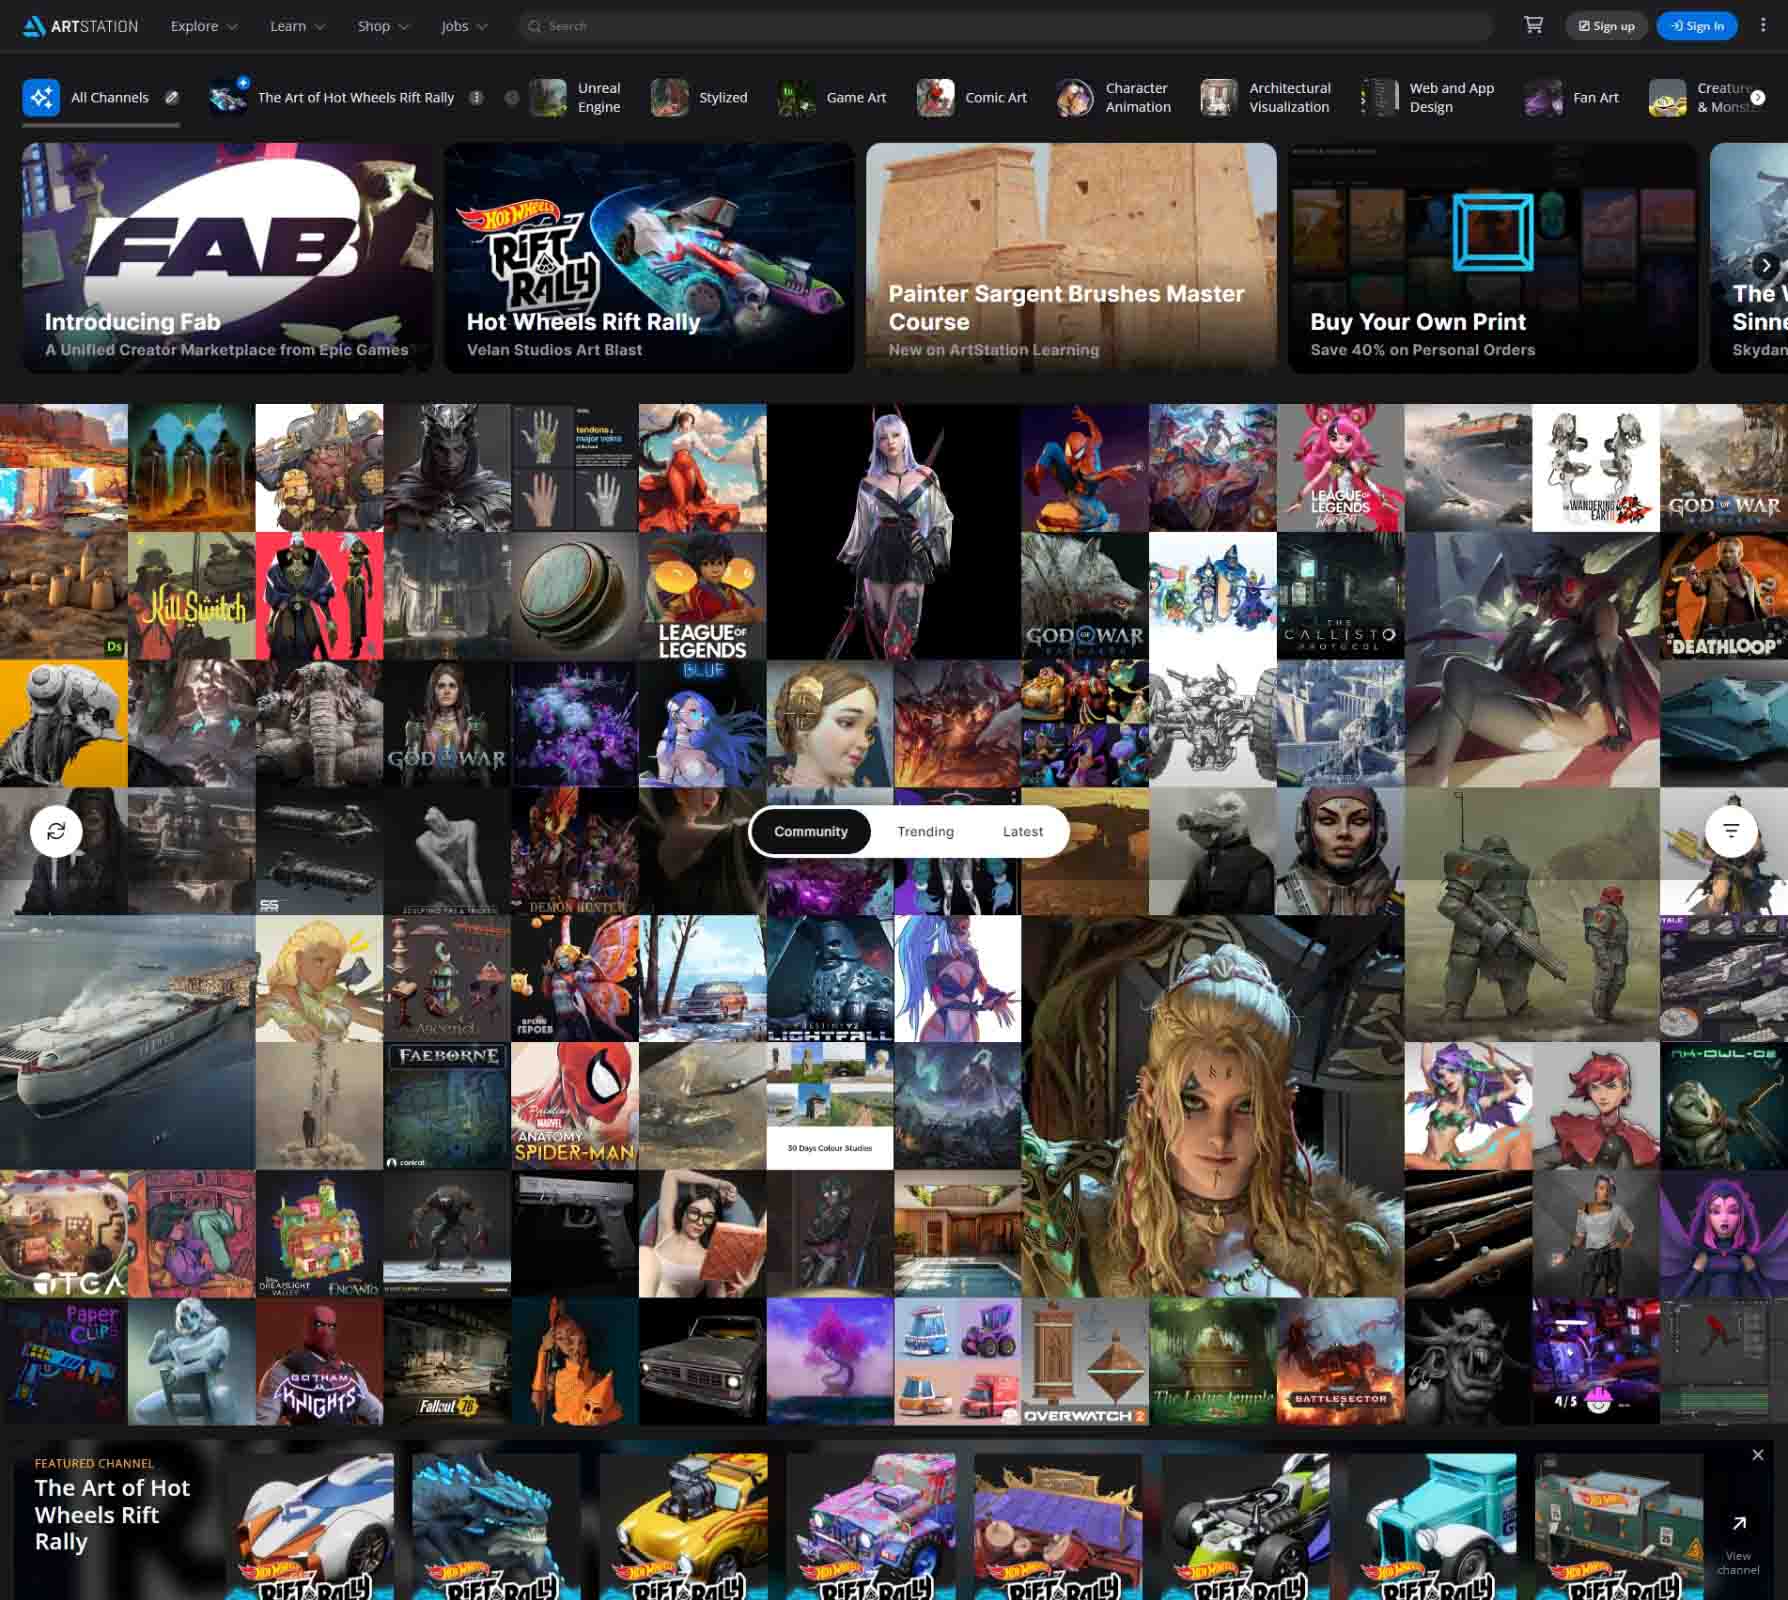Click the View channel arrow icon
The image size is (1788, 1600).
click(1739, 1523)
